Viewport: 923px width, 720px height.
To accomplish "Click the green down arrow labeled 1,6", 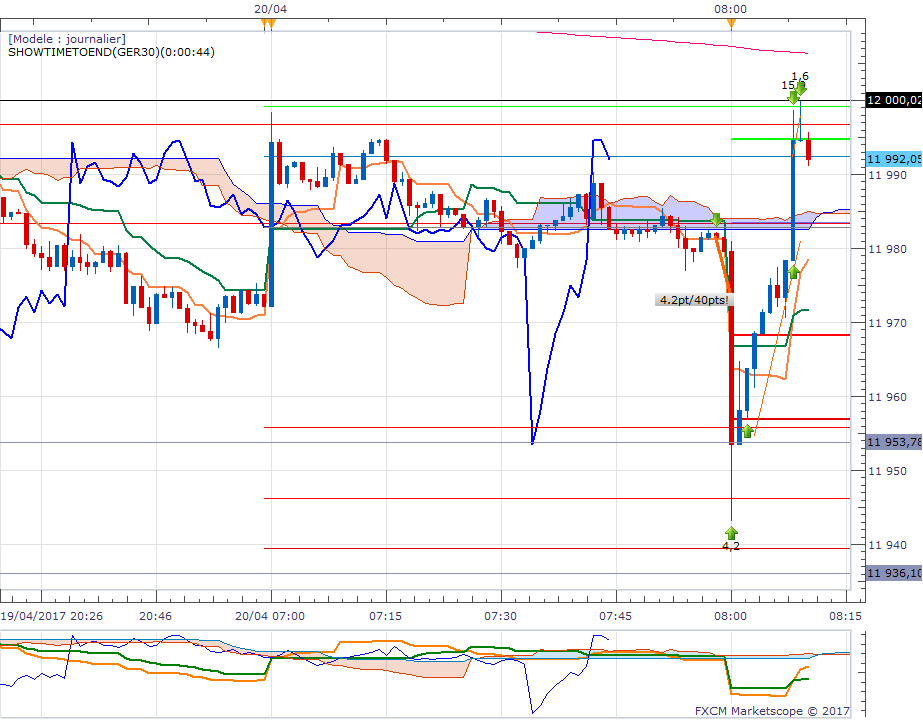I will click(801, 89).
